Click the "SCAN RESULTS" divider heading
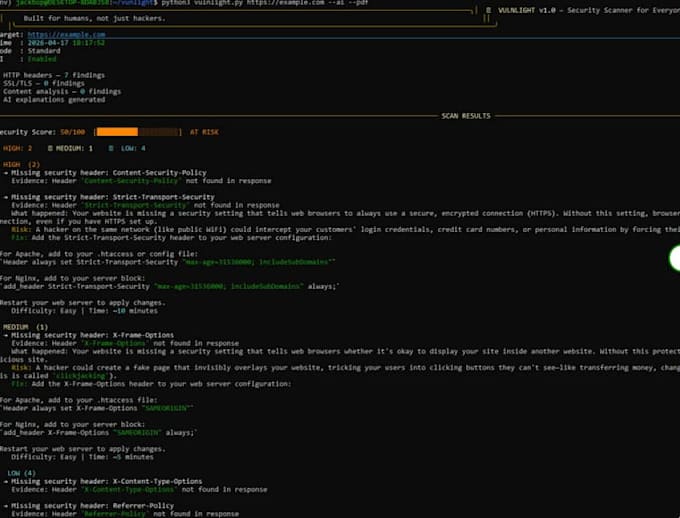This screenshot has height=518, width=680. tap(466, 116)
